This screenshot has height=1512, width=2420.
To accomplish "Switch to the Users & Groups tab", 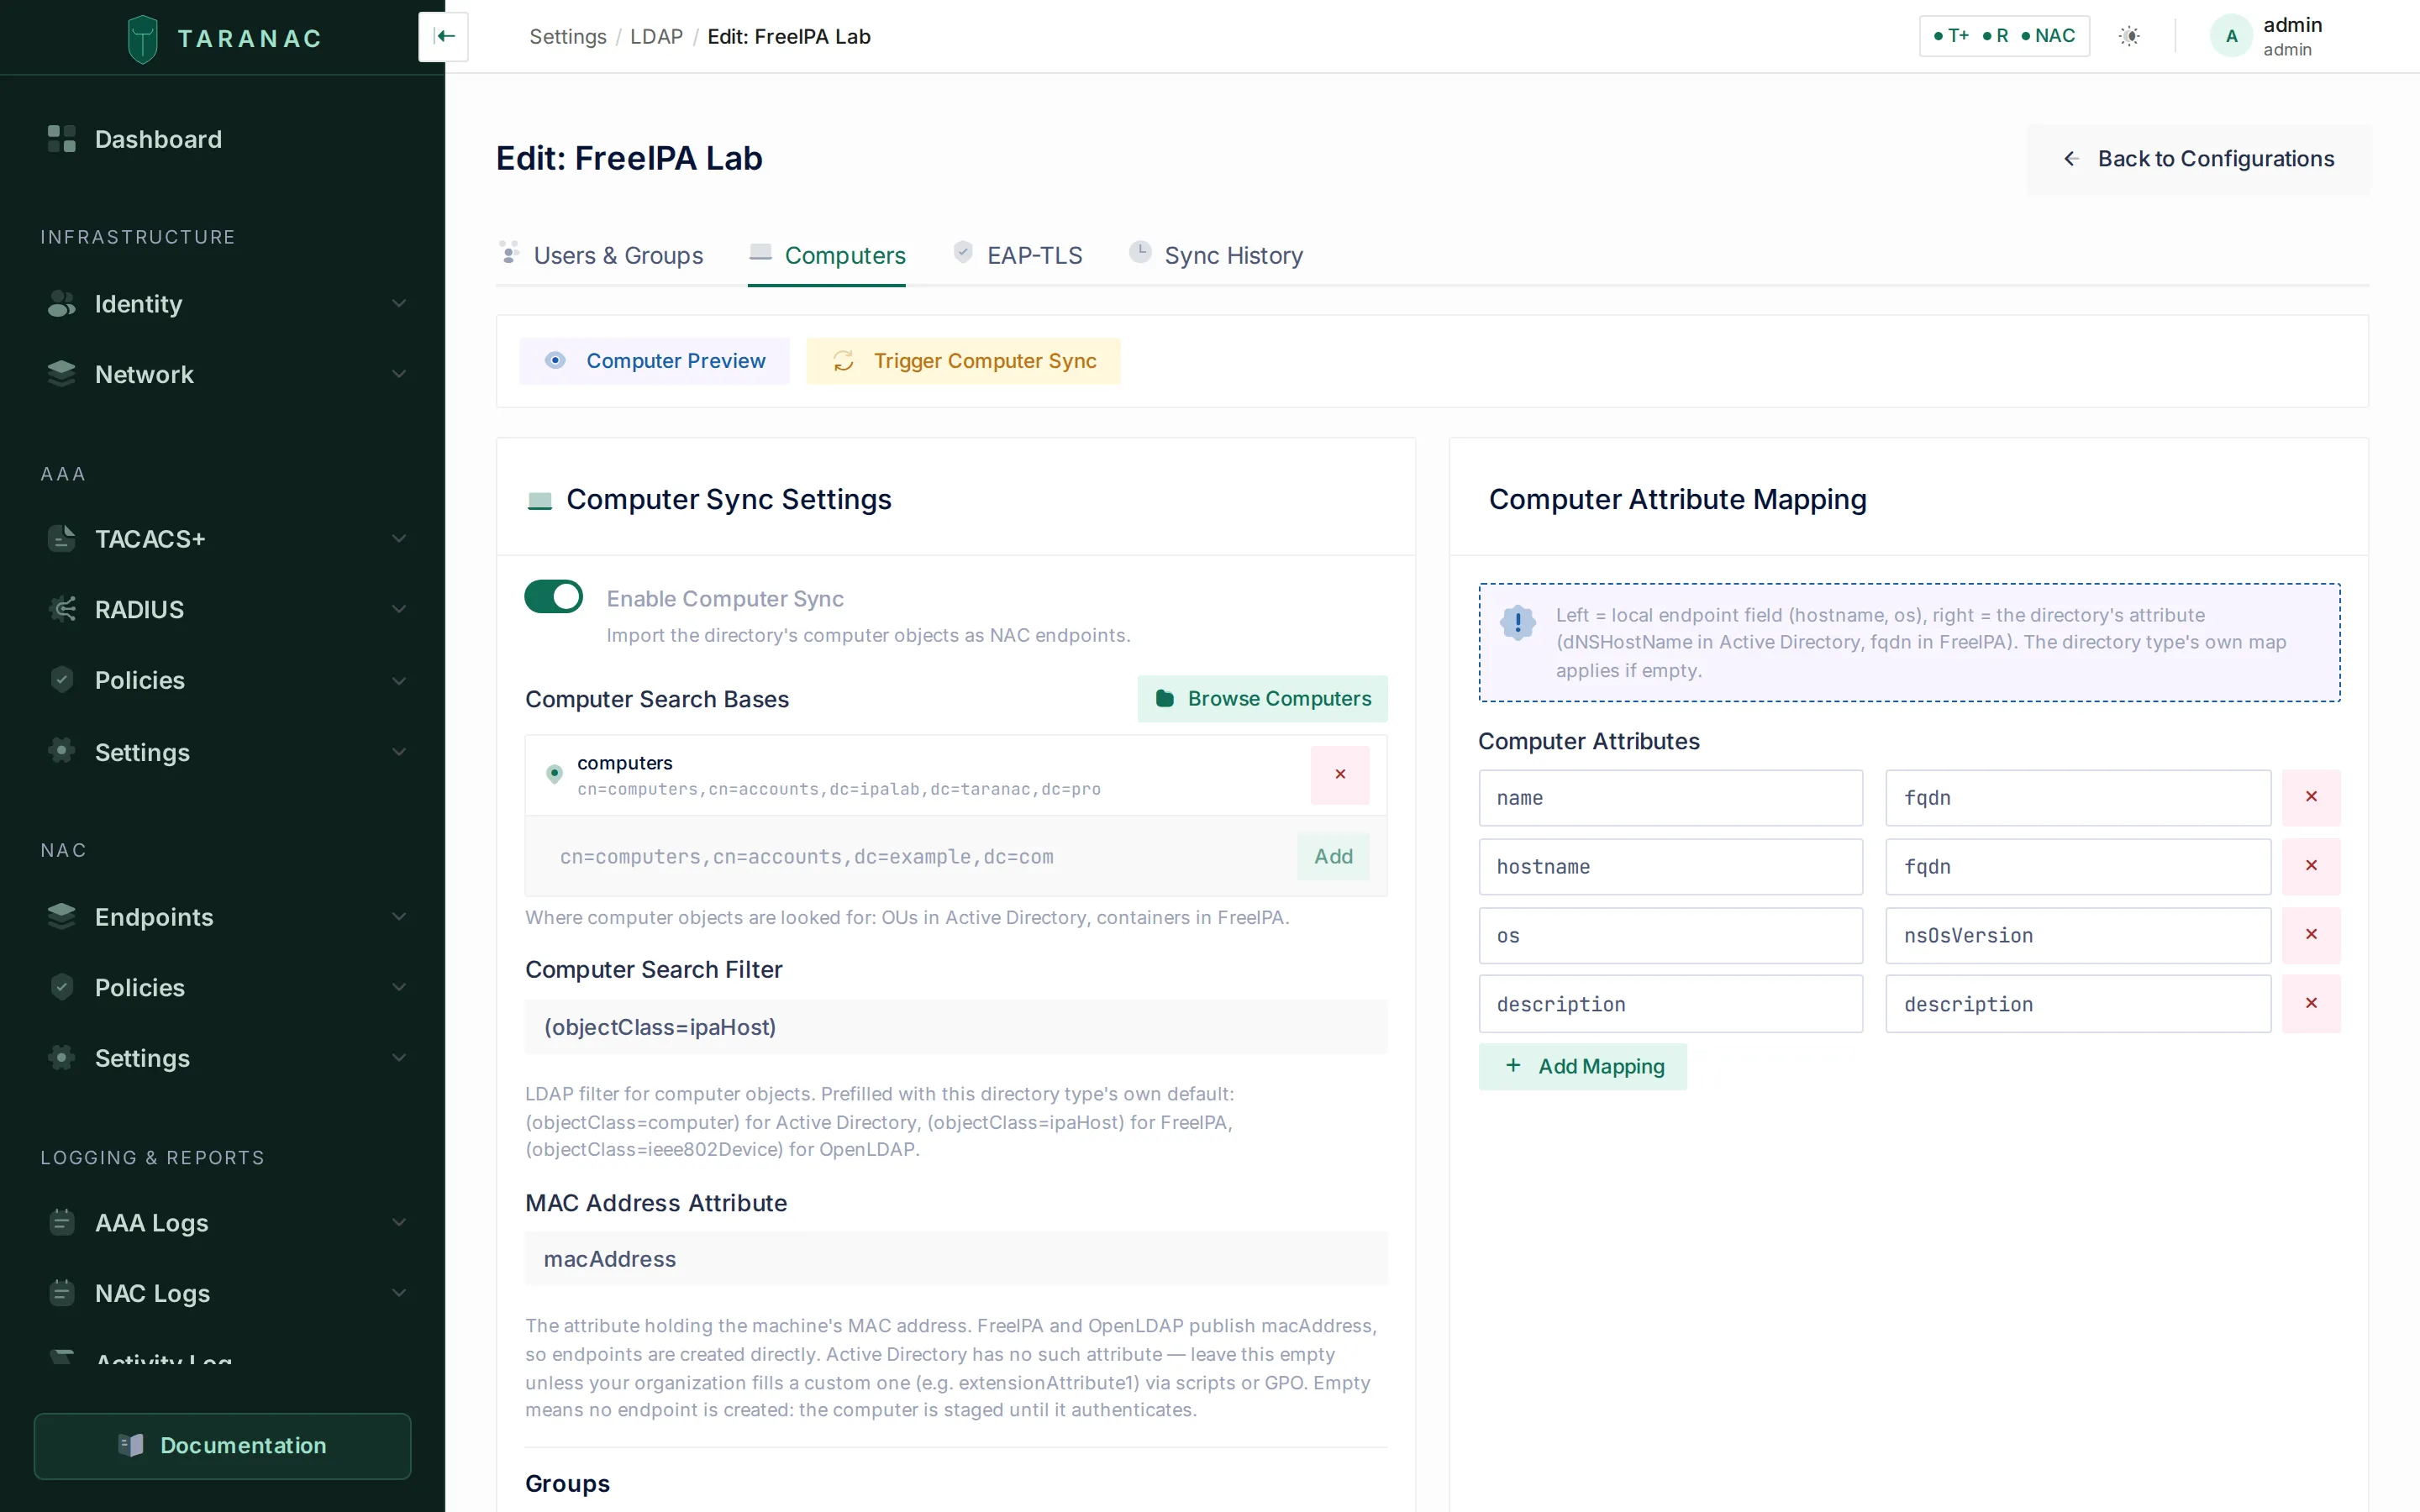I will click(600, 256).
